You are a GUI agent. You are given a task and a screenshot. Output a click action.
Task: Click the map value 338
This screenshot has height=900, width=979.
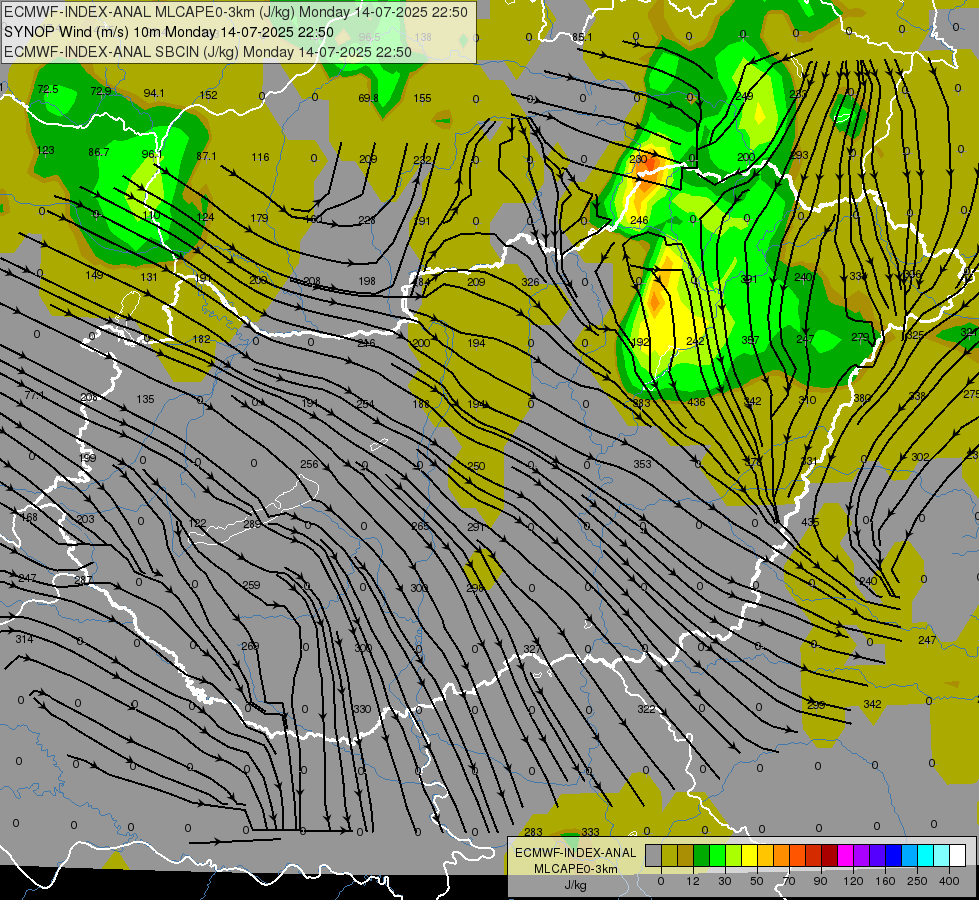(x=917, y=396)
